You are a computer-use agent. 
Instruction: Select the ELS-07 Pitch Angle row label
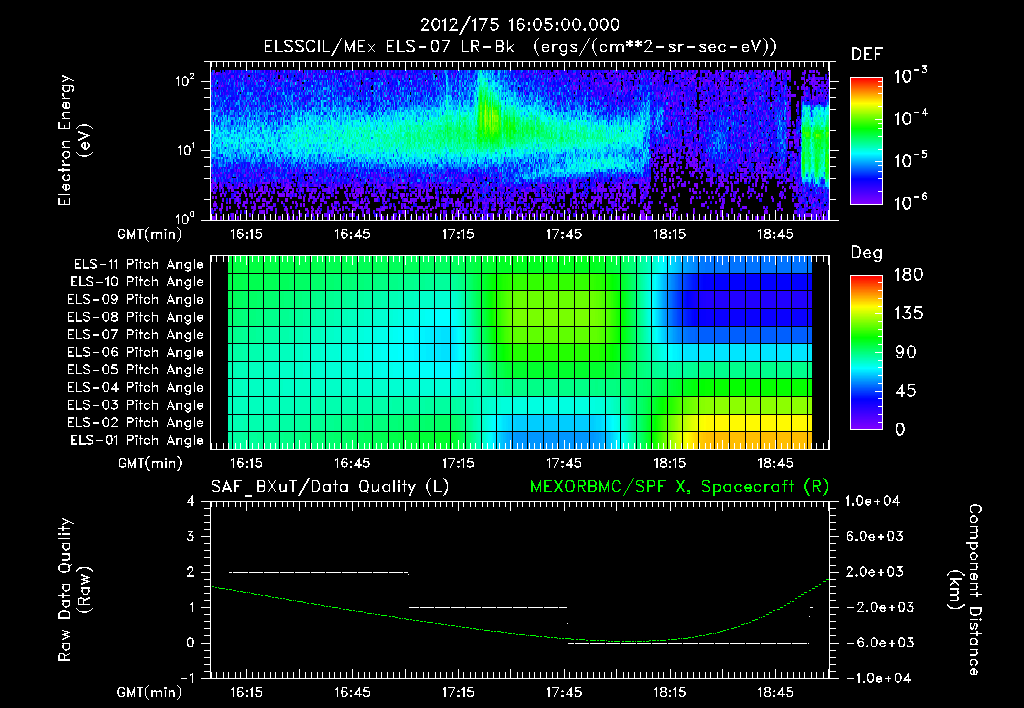click(x=136, y=334)
